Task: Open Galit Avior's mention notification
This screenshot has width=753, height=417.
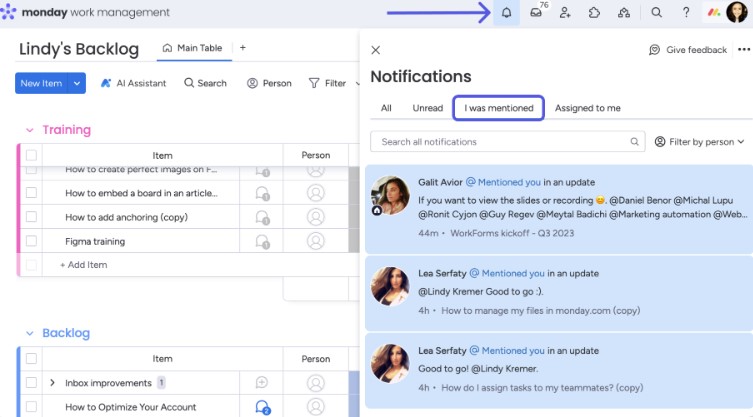Action: pos(559,209)
